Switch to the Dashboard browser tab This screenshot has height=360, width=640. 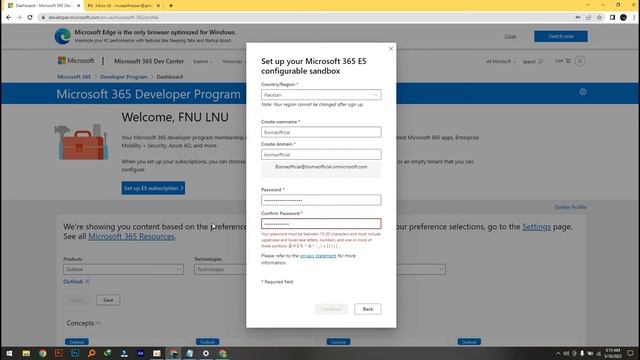coord(42,6)
